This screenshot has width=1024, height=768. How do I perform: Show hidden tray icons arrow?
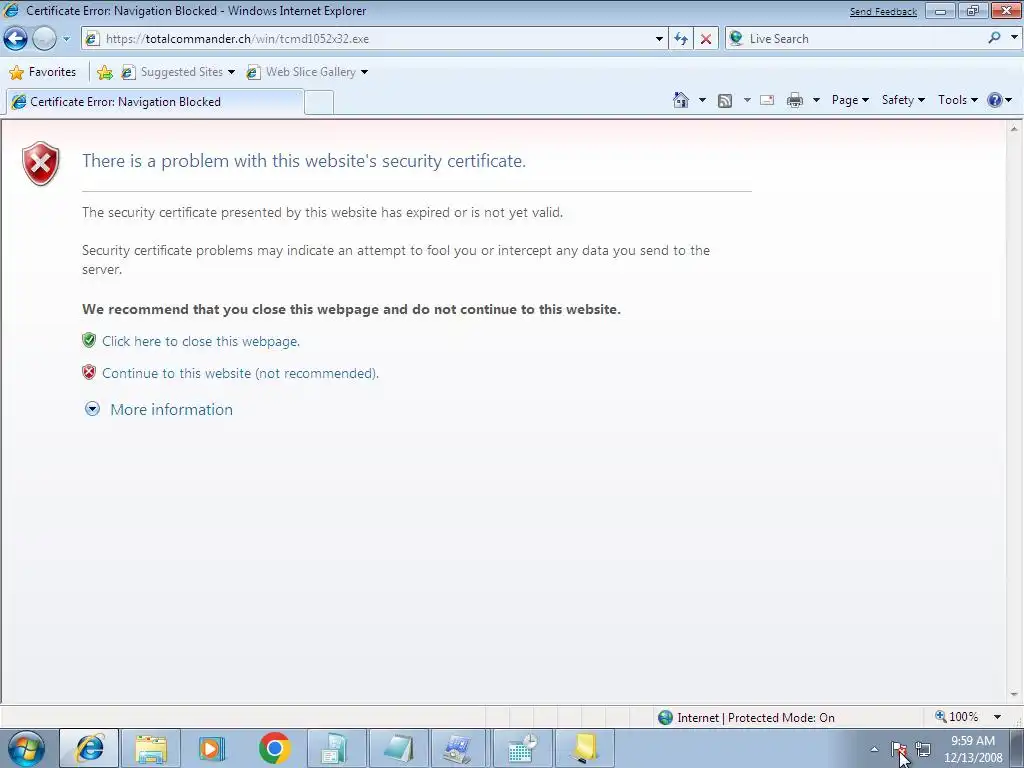(x=874, y=749)
